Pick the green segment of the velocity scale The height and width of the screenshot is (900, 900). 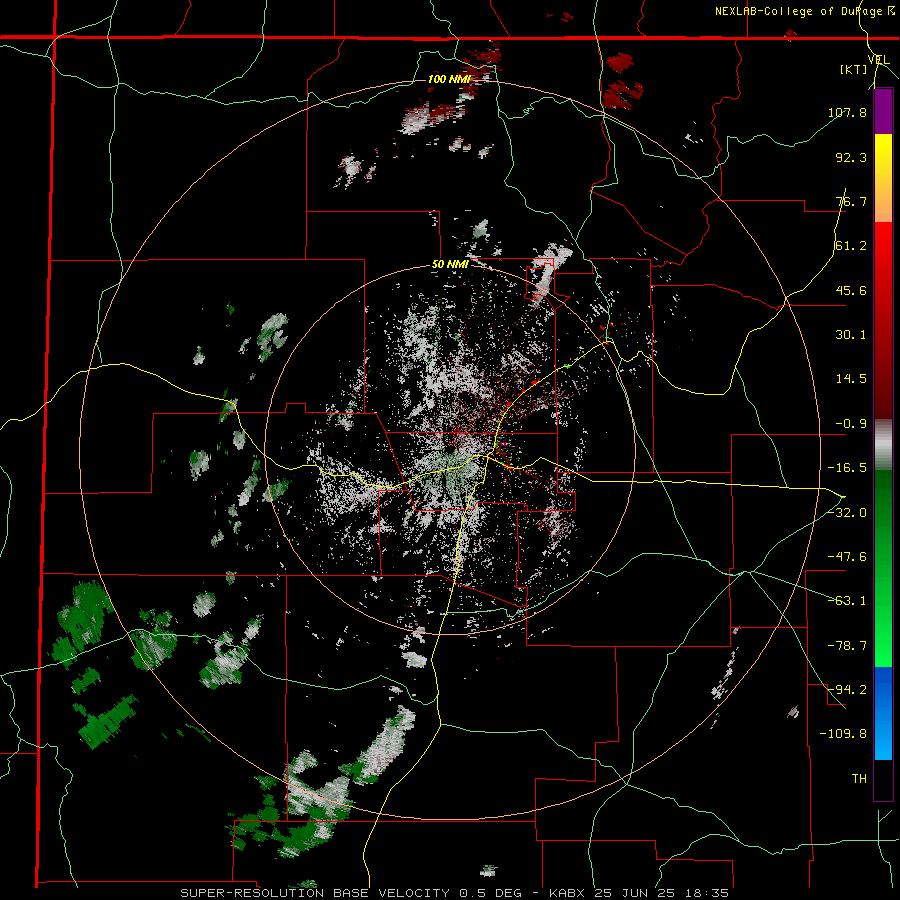tap(883, 568)
